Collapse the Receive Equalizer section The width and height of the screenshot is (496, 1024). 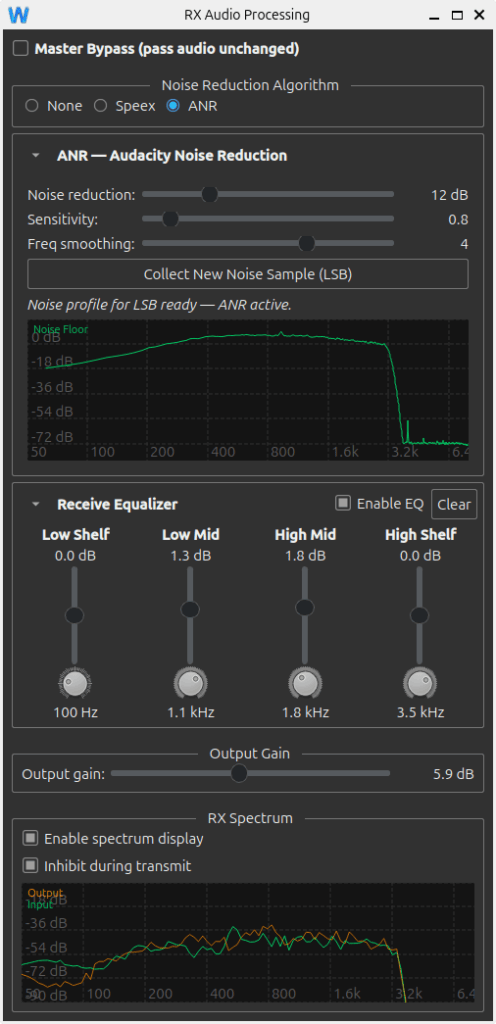36,505
